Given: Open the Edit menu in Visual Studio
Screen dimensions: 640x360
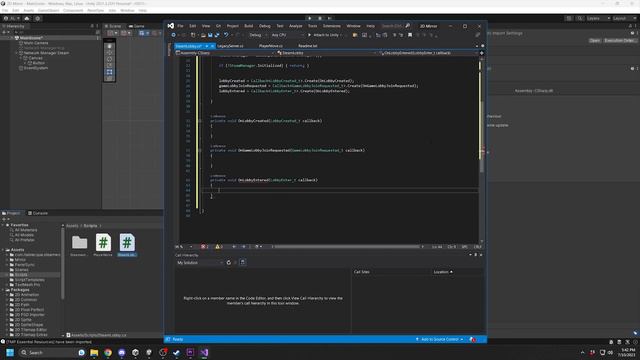Looking at the screenshot, I should tap(193, 26).
